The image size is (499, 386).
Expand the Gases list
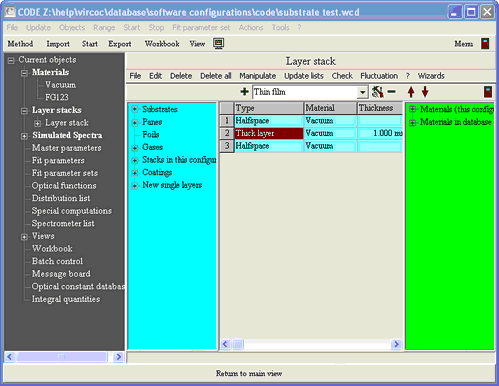(x=135, y=148)
